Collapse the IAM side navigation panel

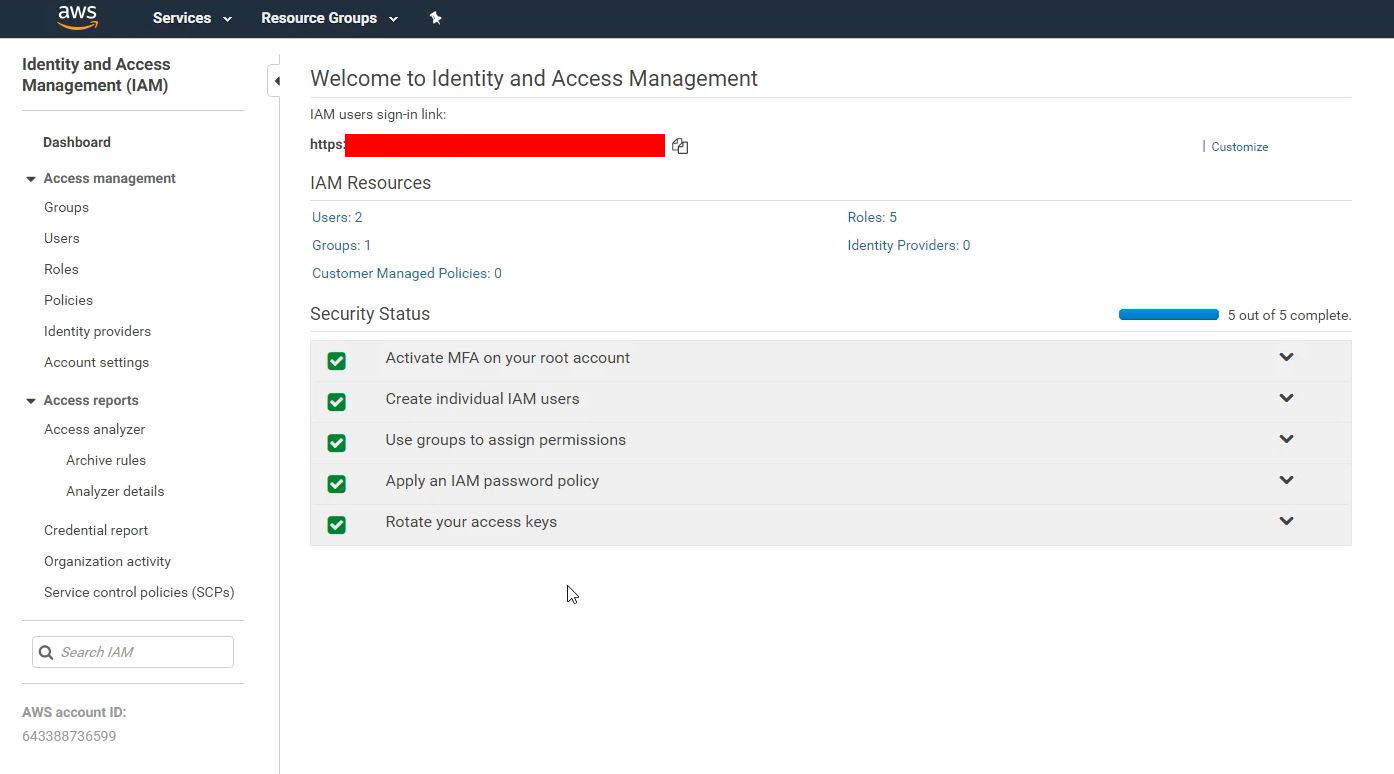[x=275, y=81]
